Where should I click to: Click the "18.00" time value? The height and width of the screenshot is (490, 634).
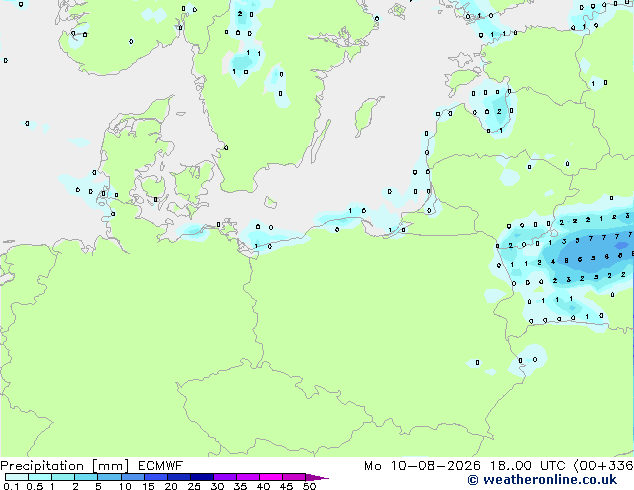pos(511,466)
